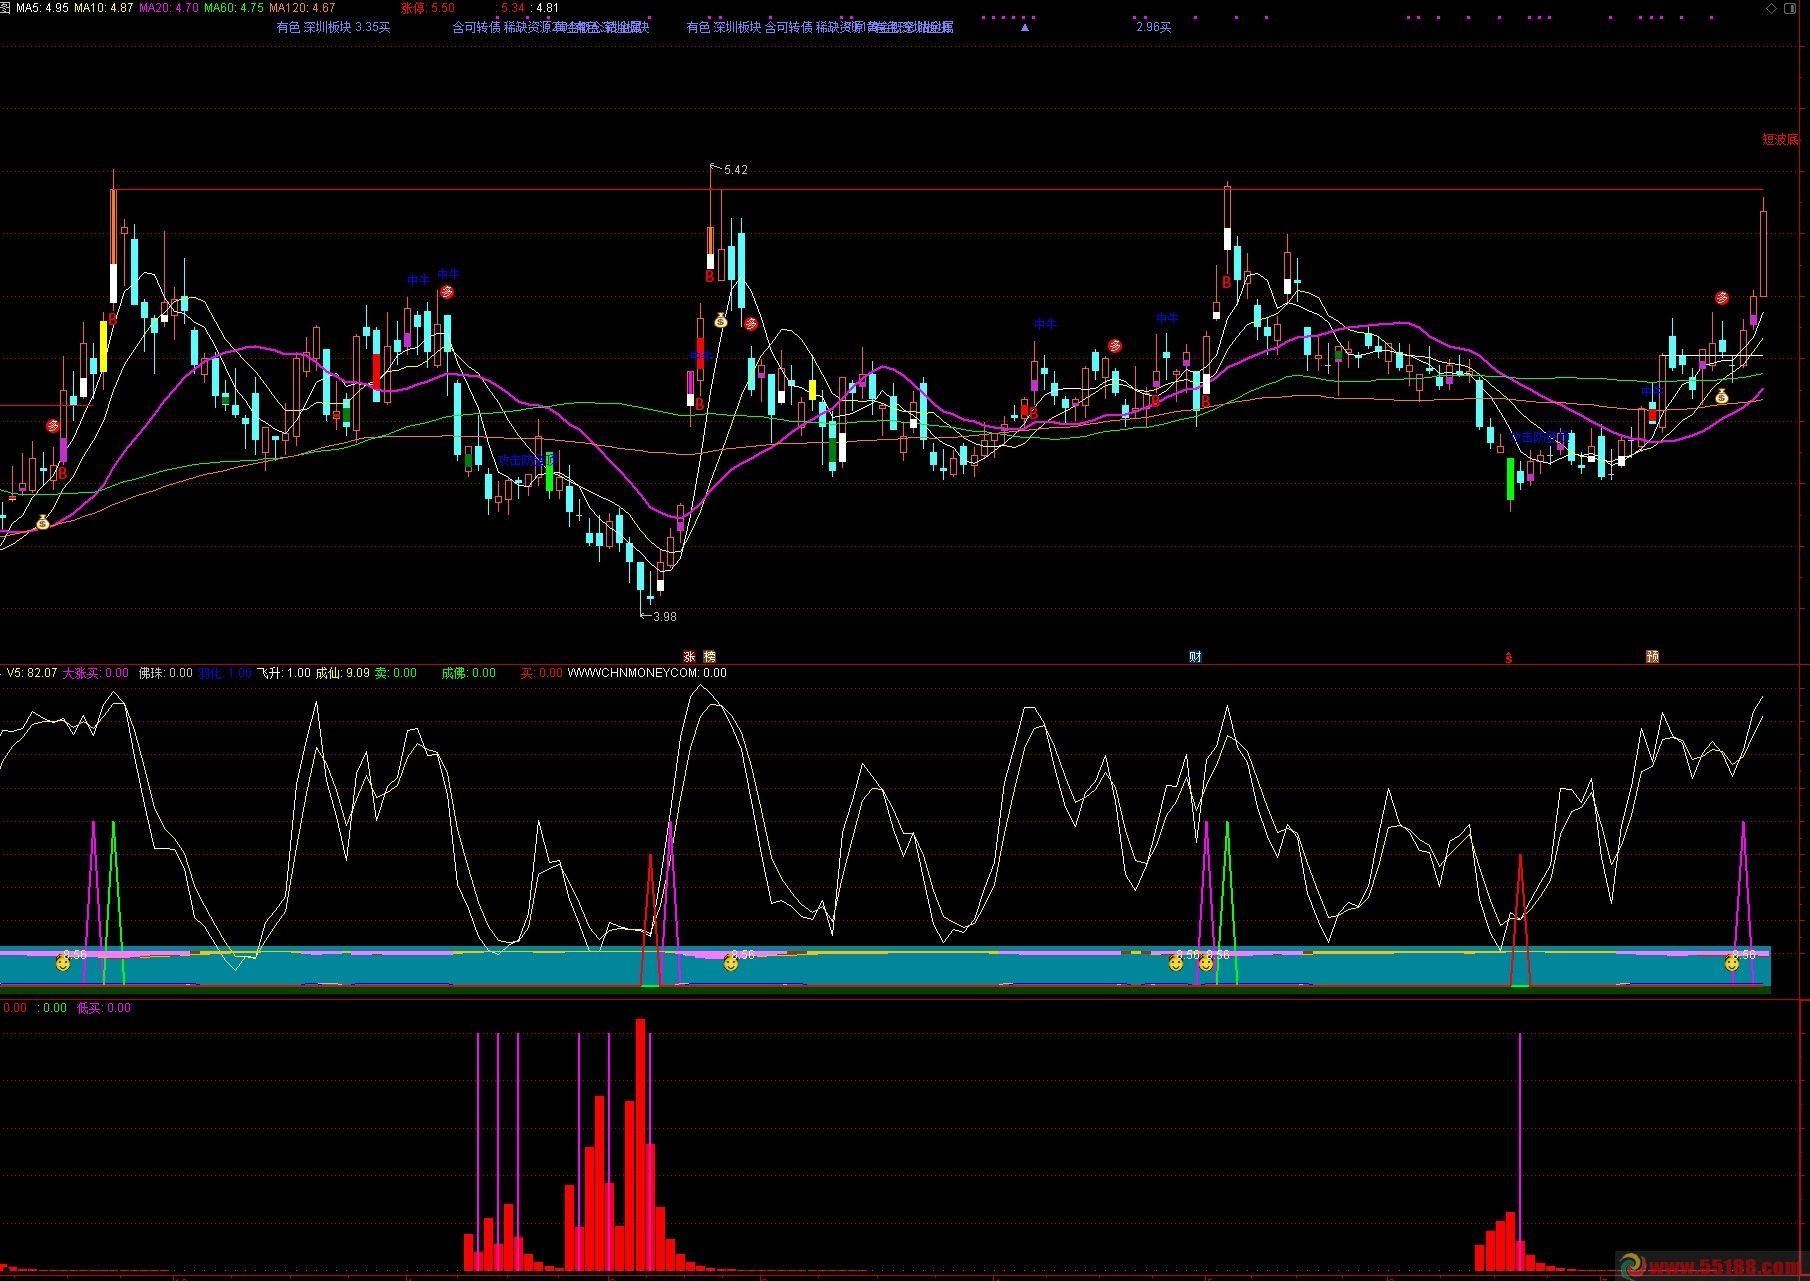Click the 低买: 0.00 label in bottom panel
This screenshot has height=1281, width=1810.
104,1008
